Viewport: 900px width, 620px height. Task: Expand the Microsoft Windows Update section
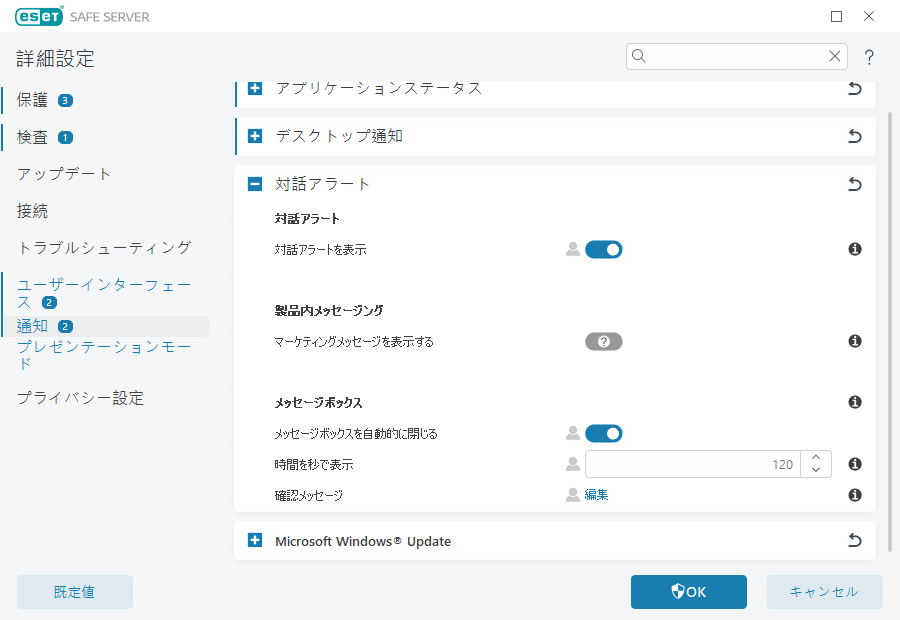coord(255,540)
